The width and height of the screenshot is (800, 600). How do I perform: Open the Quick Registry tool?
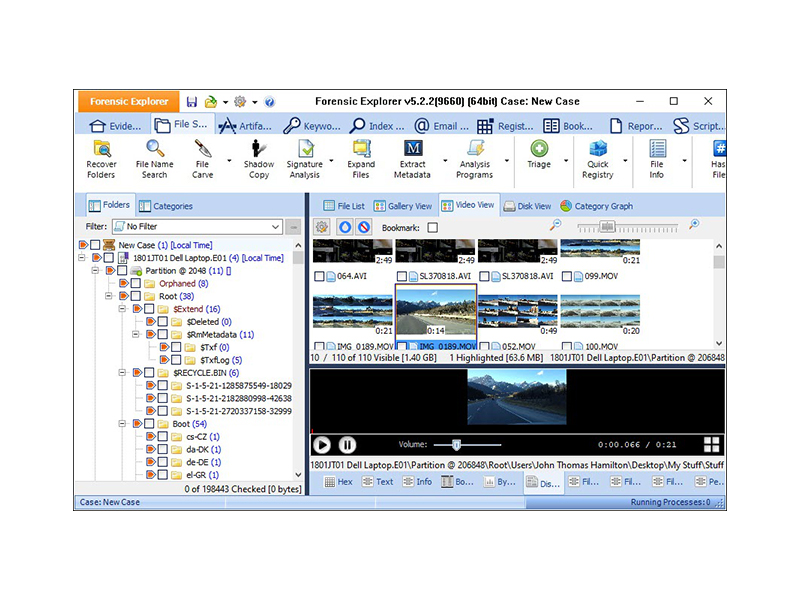(598, 150)
